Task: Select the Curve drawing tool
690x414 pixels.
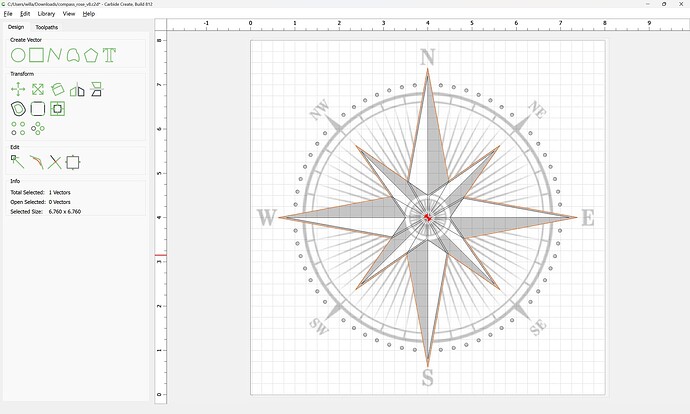Action: tap(73, 55)
